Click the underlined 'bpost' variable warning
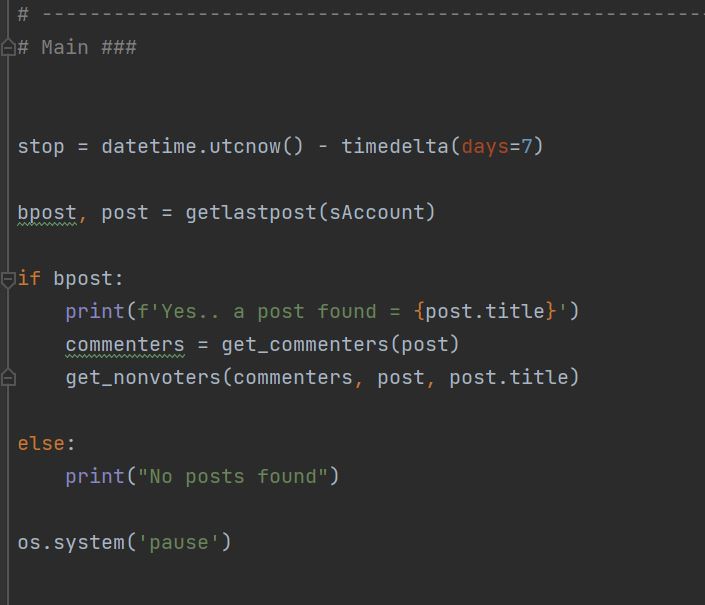The image size is (705, 605). 47,214
